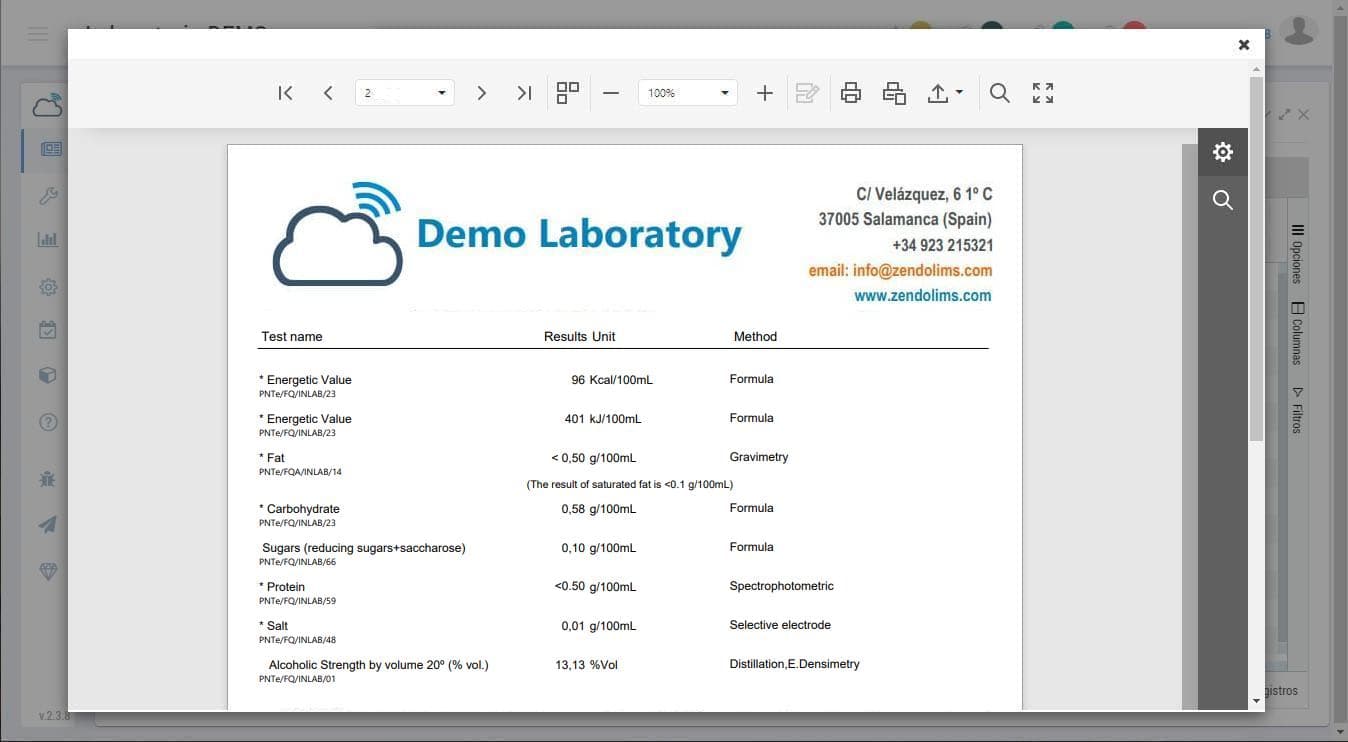Open the bar chart statistics sidebar item
This screenshot has width=1348, height=742.
(x=48, y=240)
